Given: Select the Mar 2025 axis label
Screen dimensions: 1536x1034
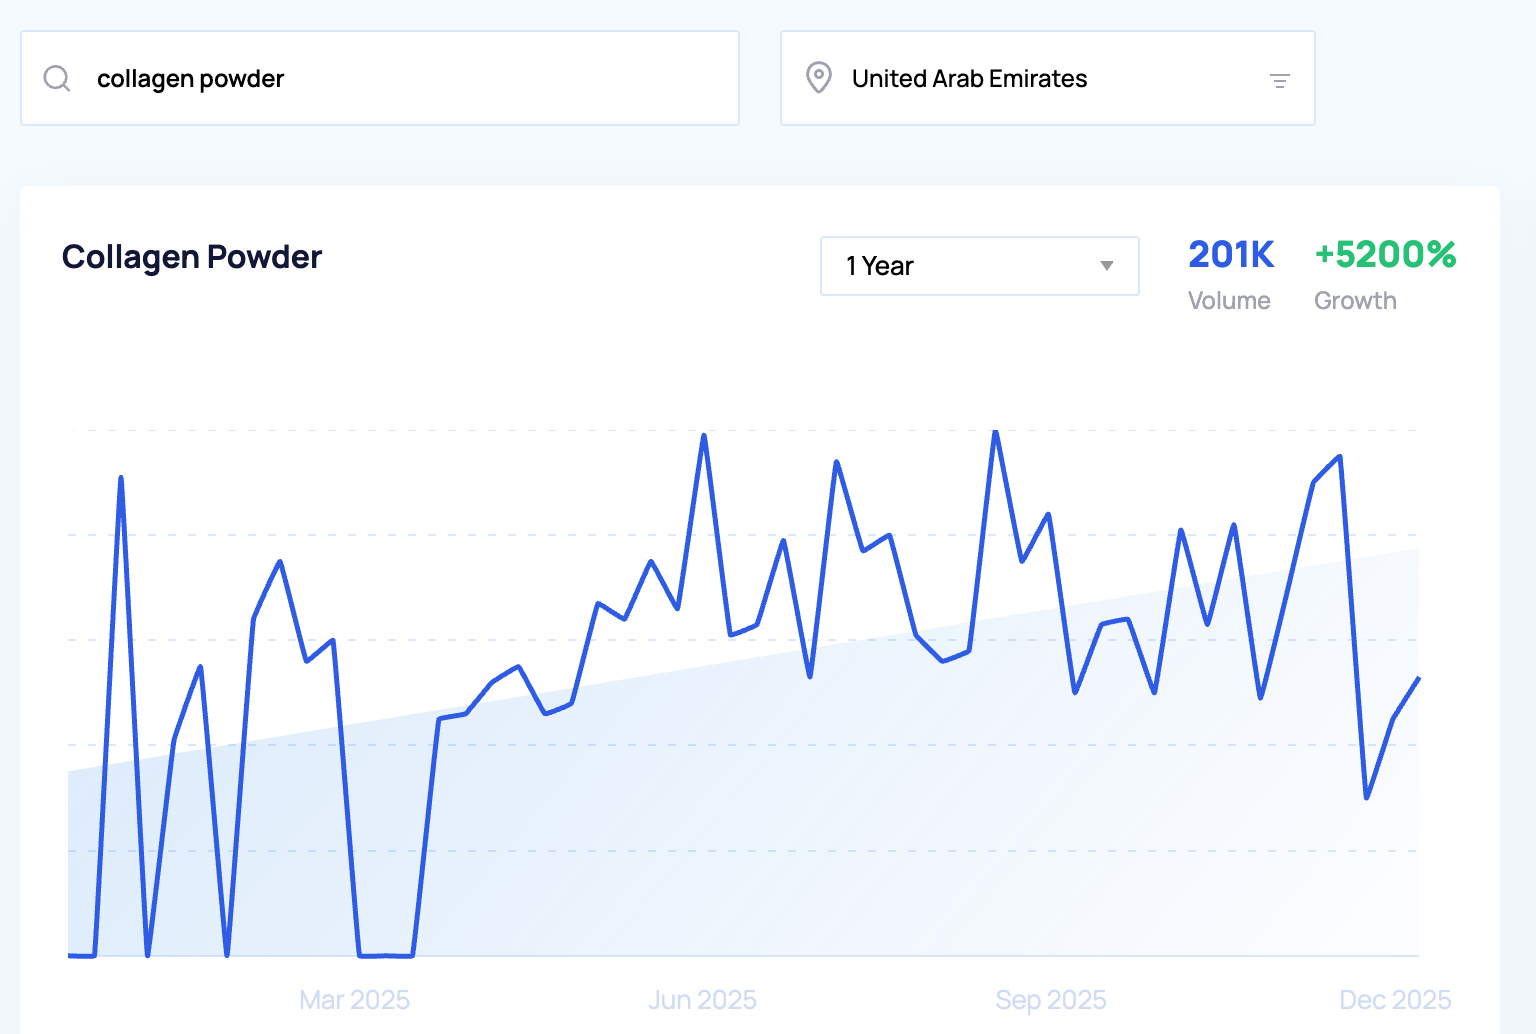Looking at the screenshot, I should click(x=354, y=1000).
